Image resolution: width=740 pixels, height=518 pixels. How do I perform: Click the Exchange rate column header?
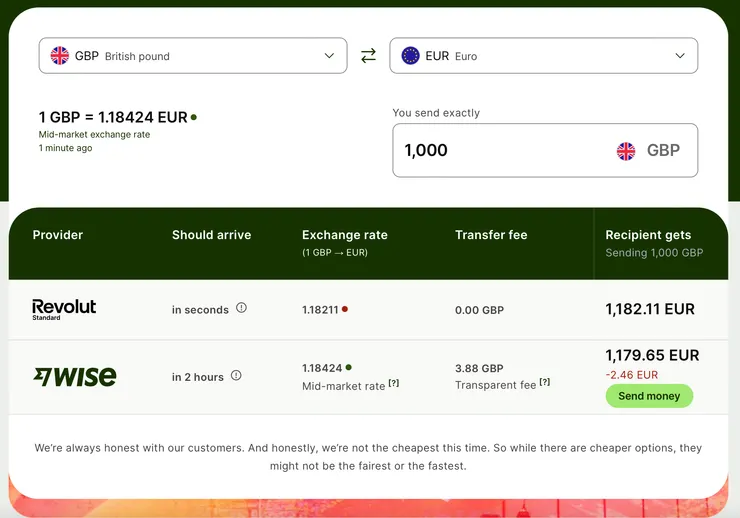[344, 235]
